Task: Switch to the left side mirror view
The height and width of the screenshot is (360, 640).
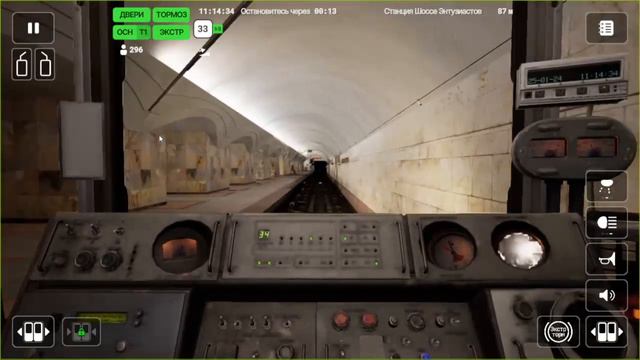Action: pos(22,64)
